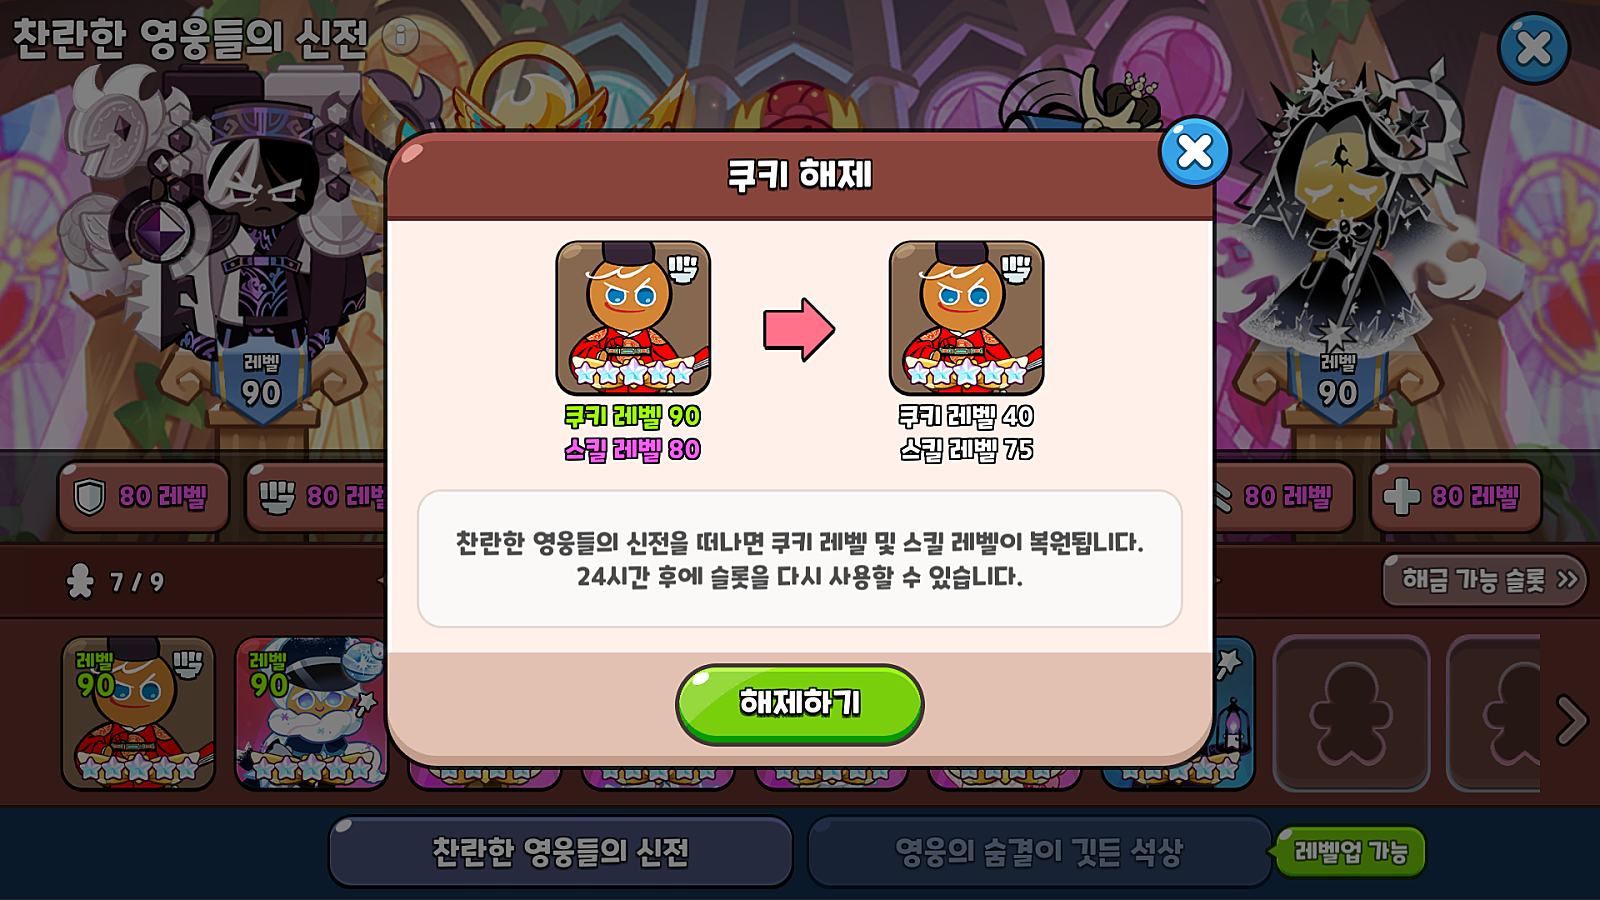Click the level 40 cookie portrait in dialog
Image resolution: width=1600 pixels, height=900 pixels.
tap(966, 318)
